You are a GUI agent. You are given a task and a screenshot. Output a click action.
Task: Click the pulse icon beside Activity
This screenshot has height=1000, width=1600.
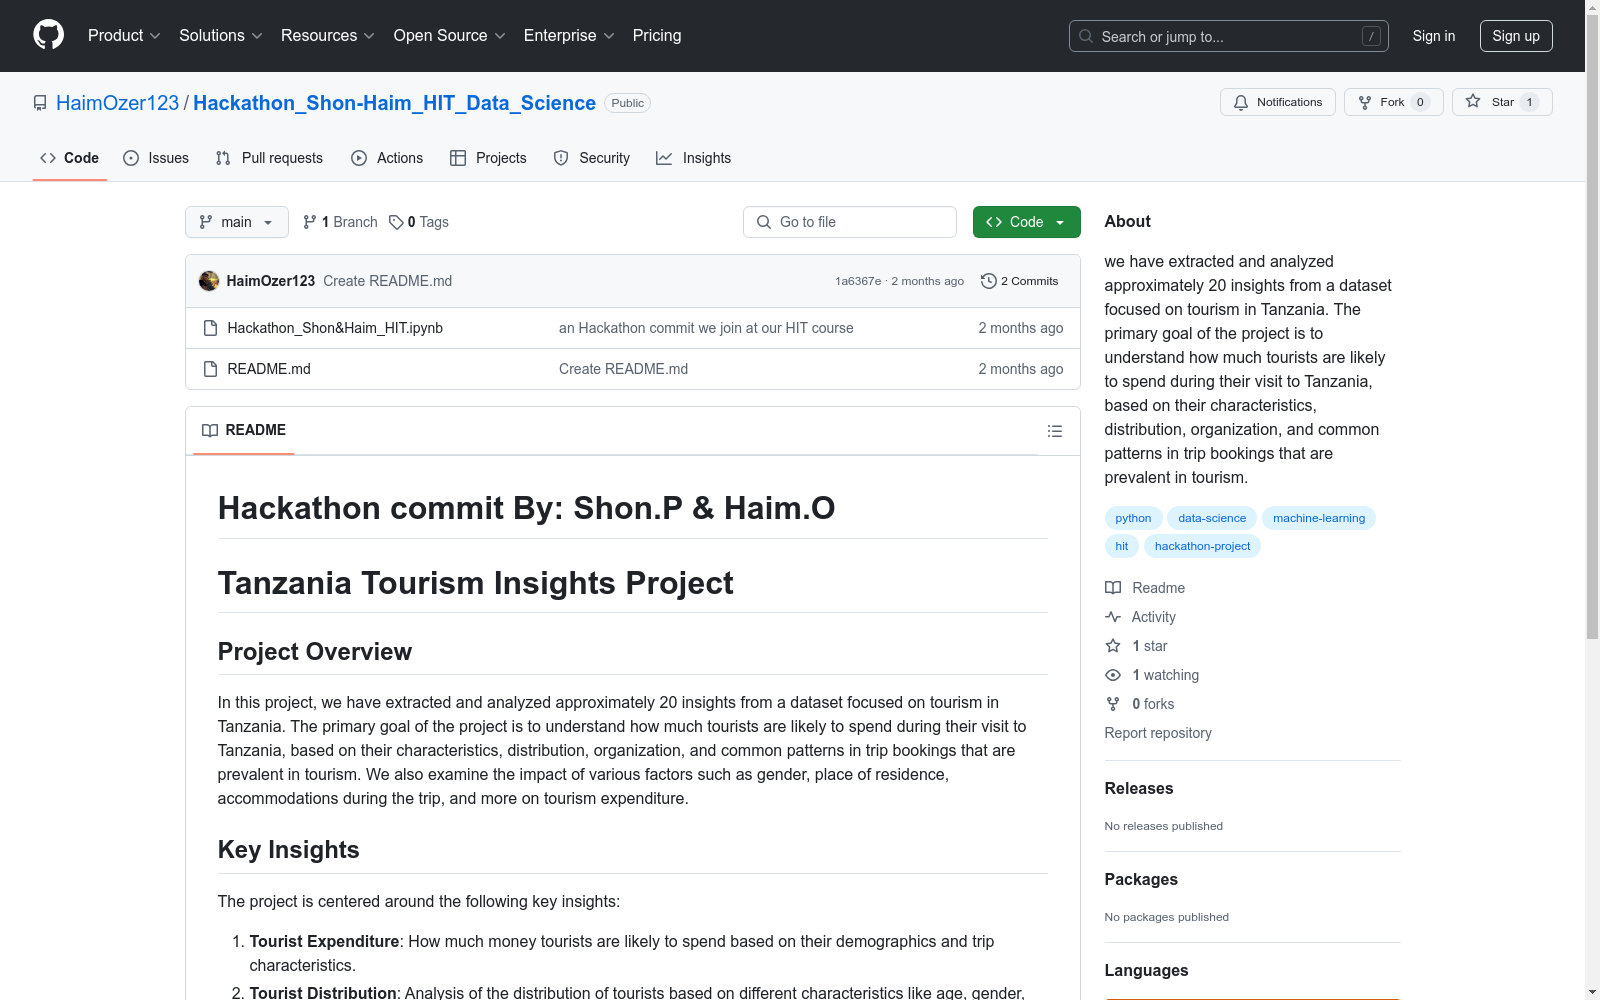(1113, 617)
